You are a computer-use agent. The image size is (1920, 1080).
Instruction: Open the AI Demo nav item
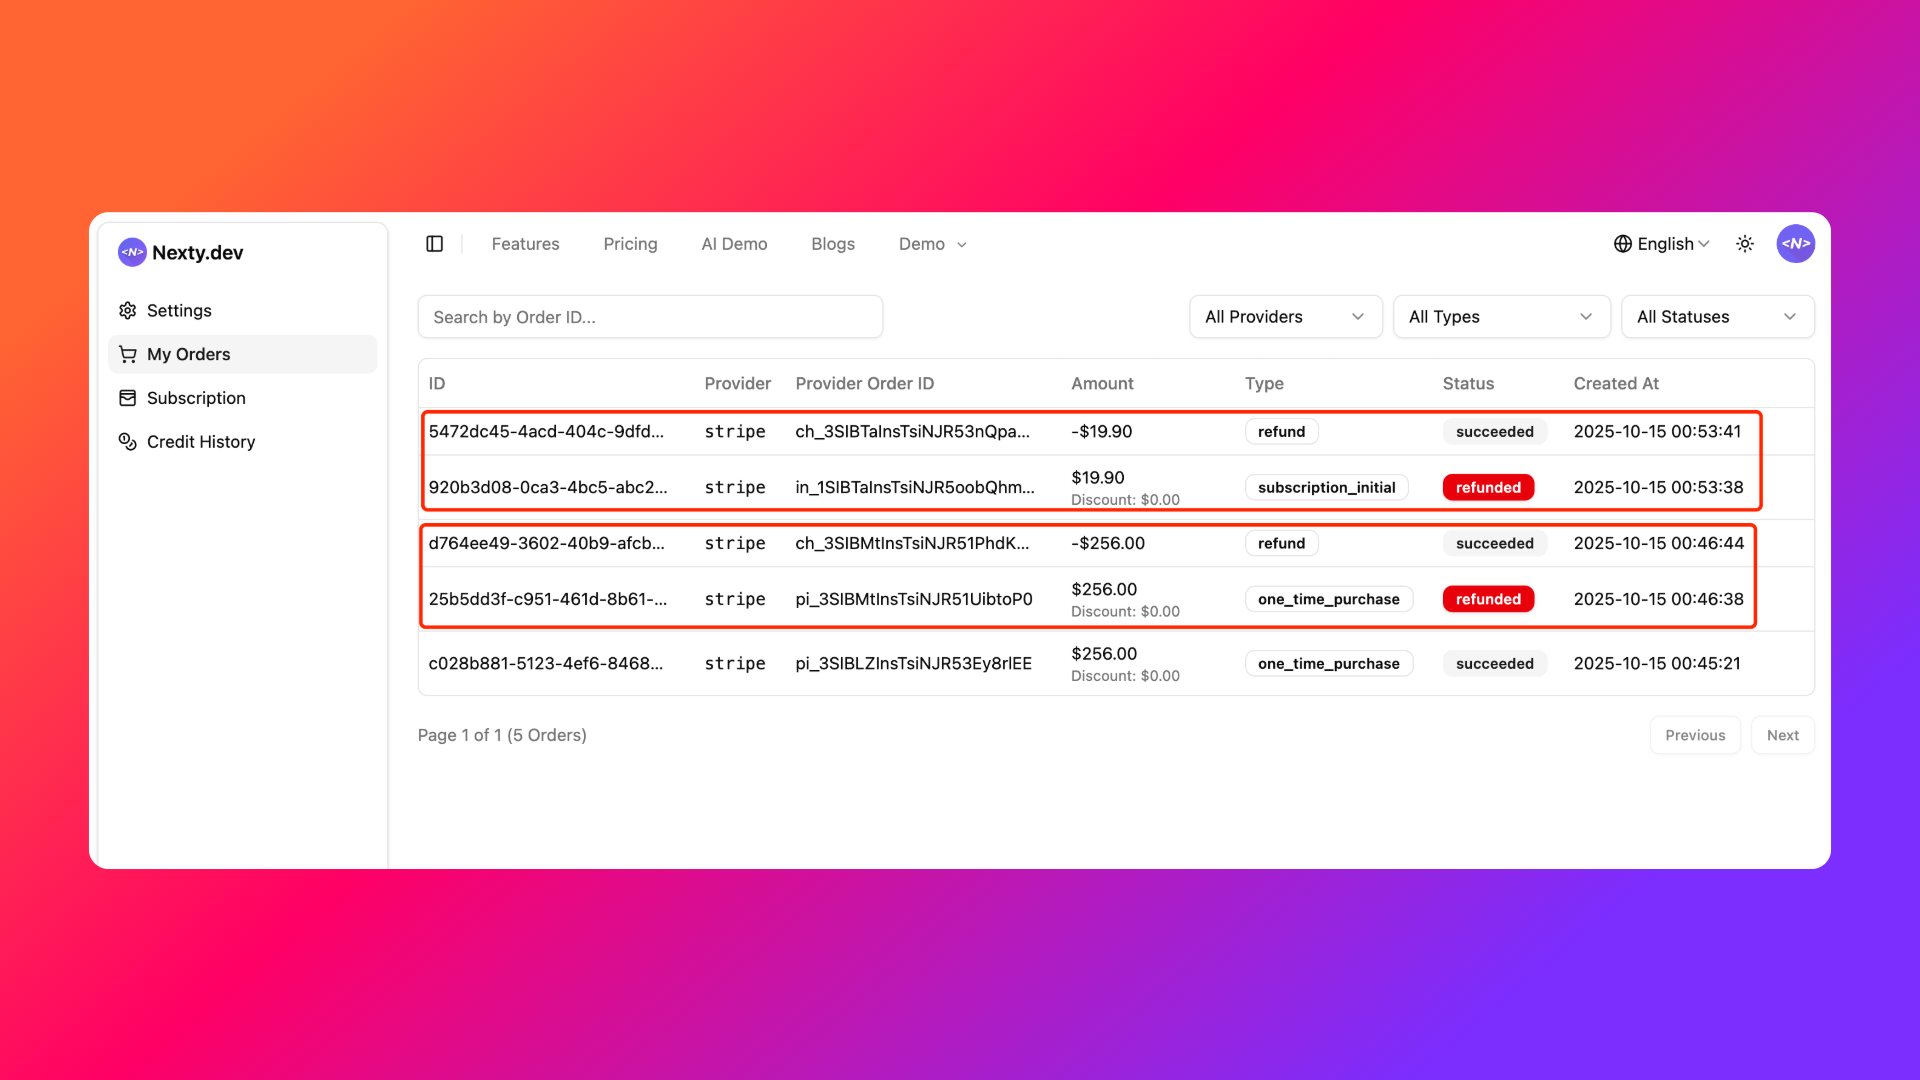pos(734,244)
